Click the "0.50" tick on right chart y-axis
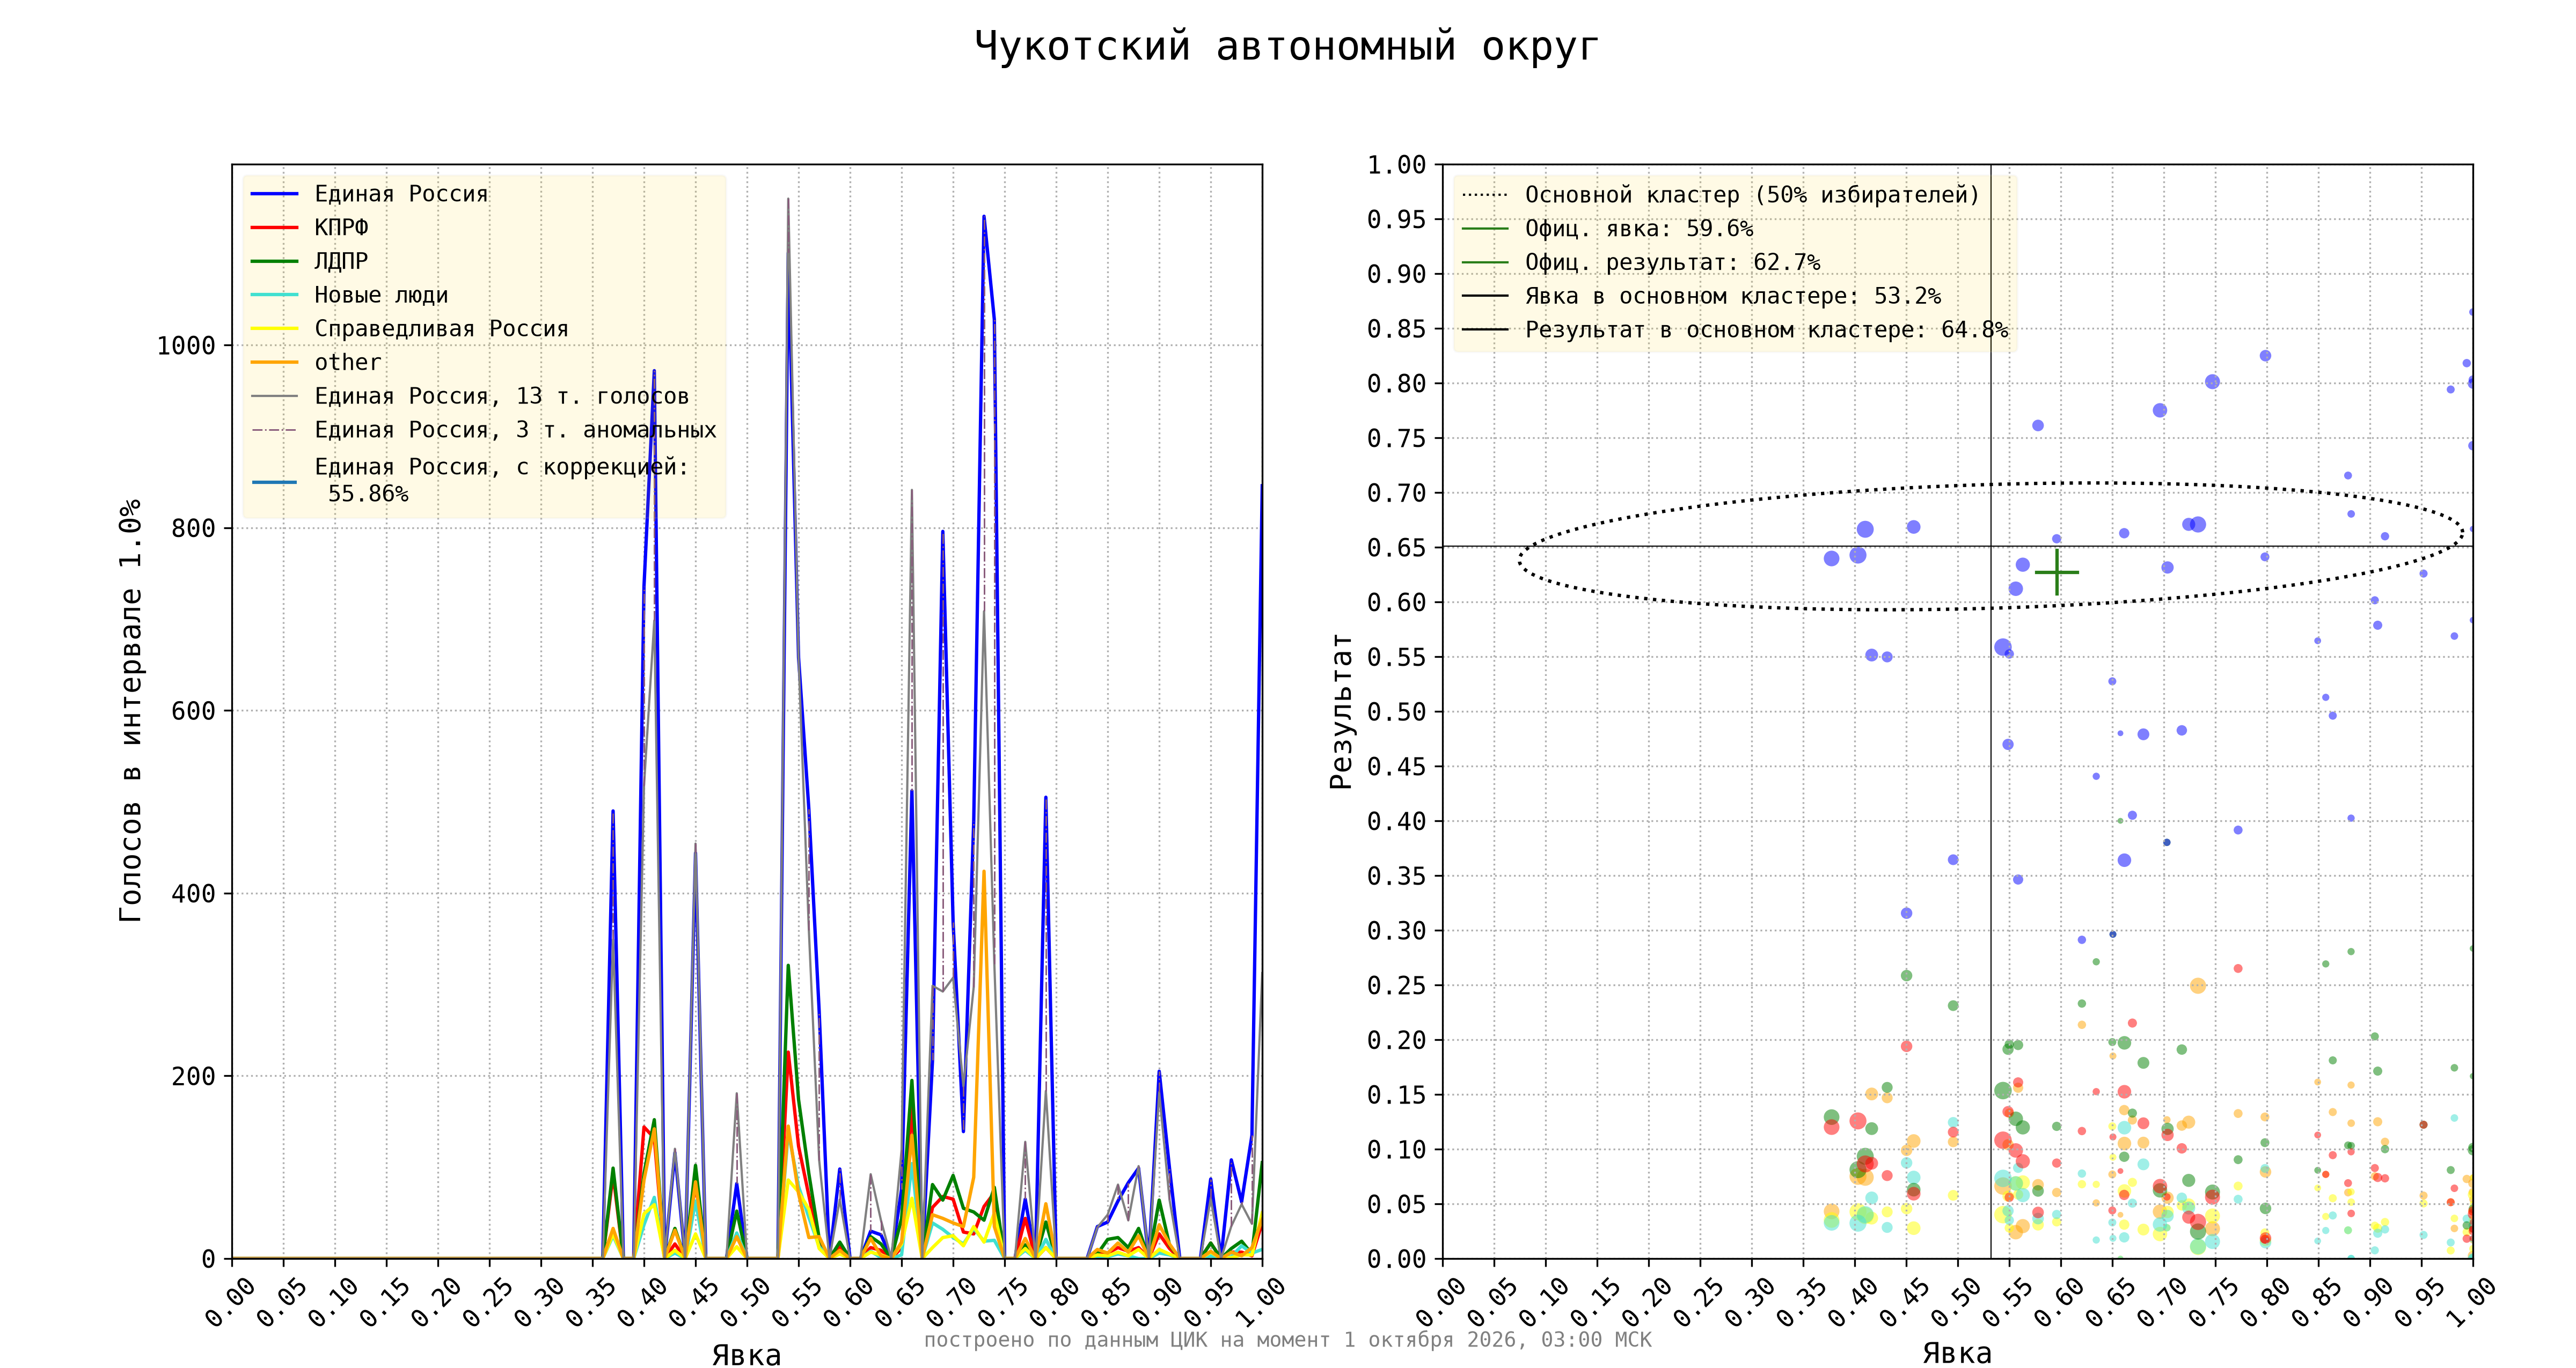This screenshot has height=1368, width=2576. (1396, 712)
